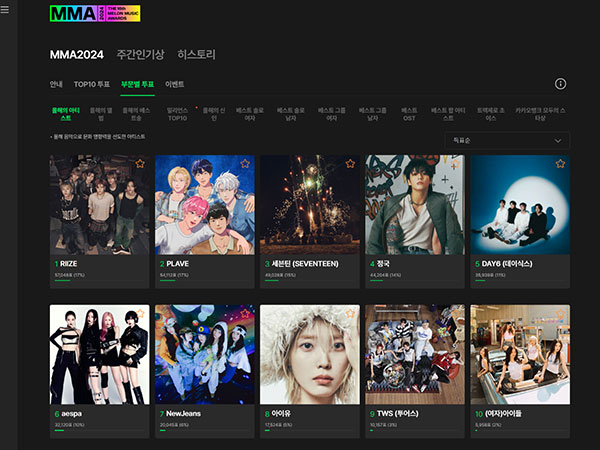Click the artist name NewJeans
The width and height of the screenshot is (600, 450).
[183, 414]
